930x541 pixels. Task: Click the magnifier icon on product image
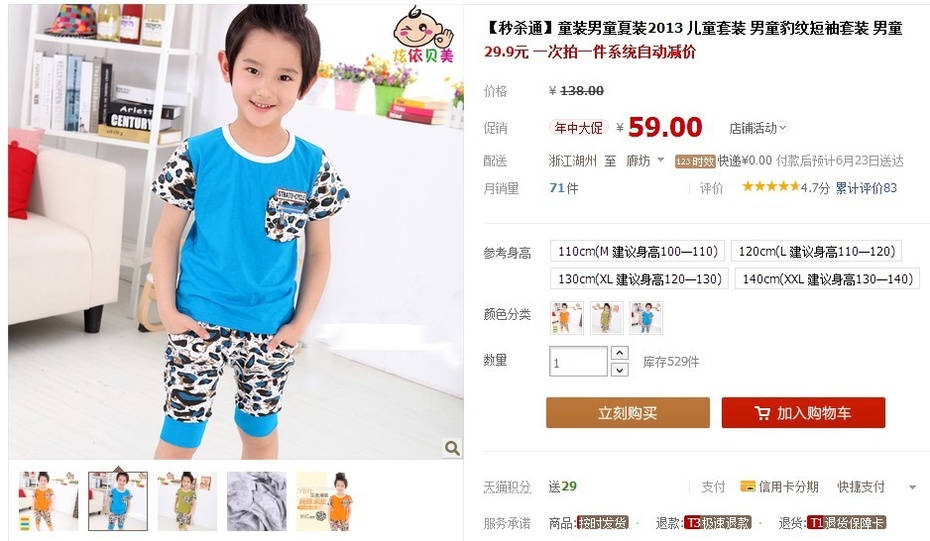tap(452, 448)
